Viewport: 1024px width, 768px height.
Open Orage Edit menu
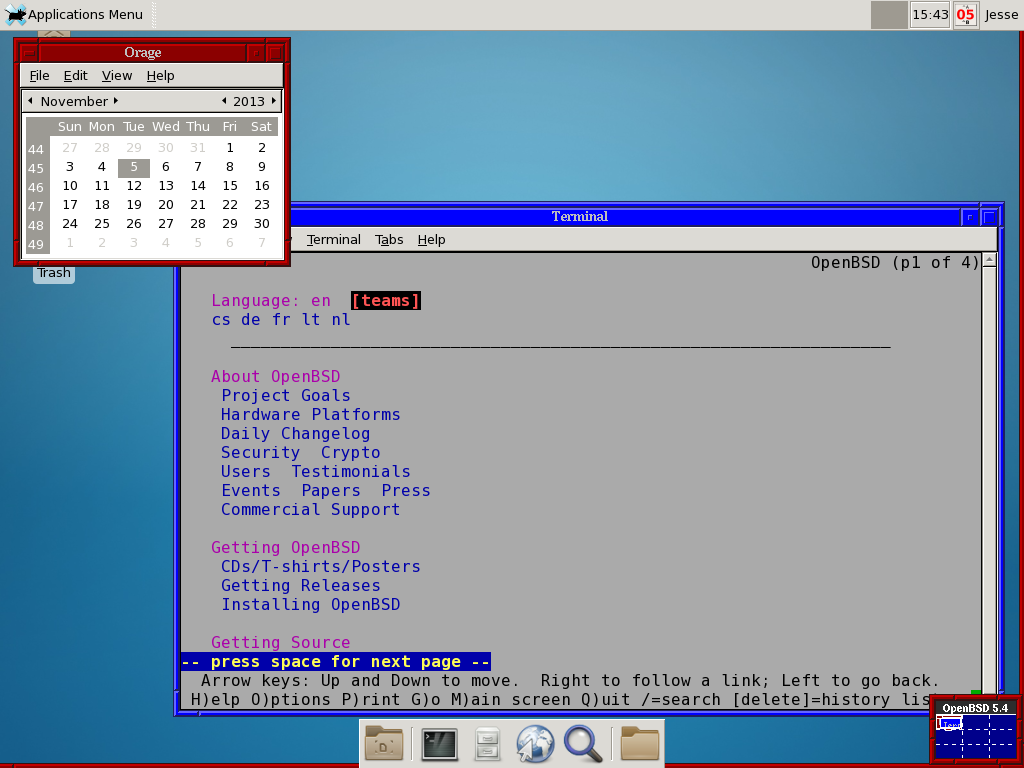tap(75, 76)
